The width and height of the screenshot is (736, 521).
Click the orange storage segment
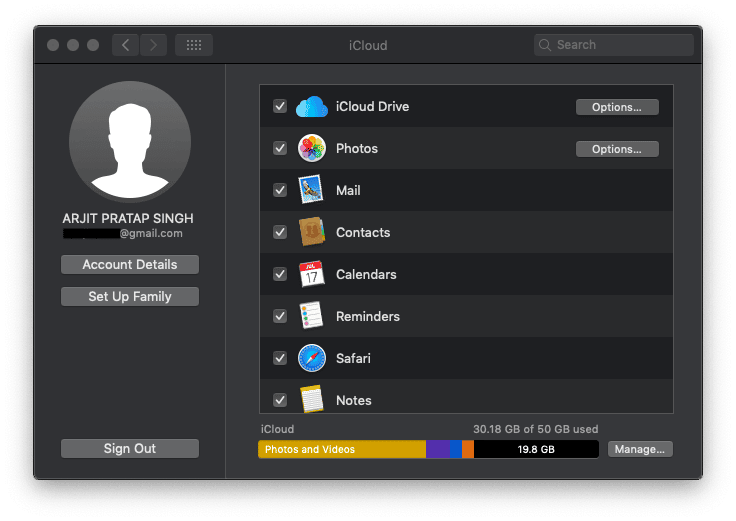pos(468,449)
